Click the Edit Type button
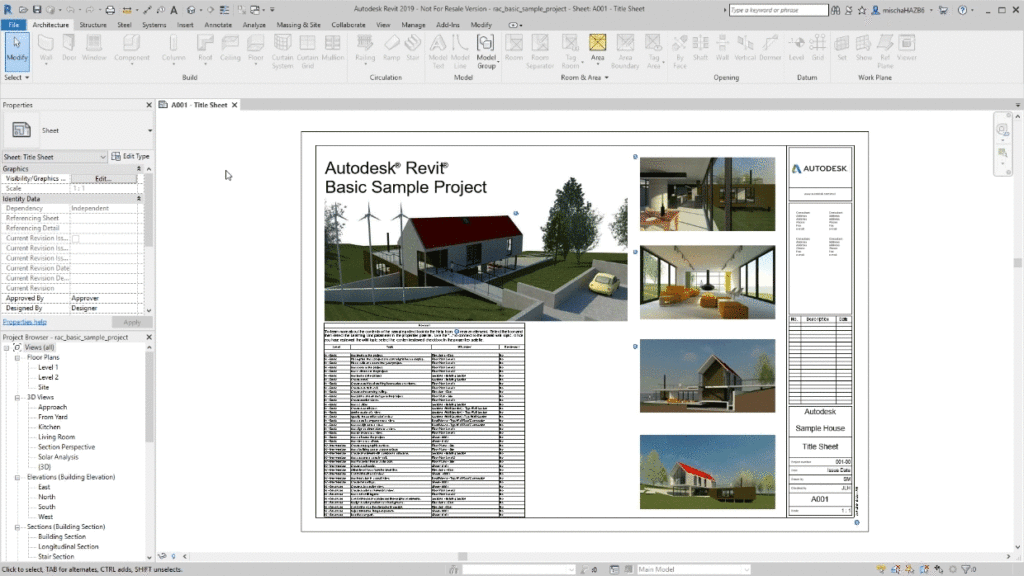Image resolution: width=1024 pixels, height=576 pixels. [x=131, y=157]
